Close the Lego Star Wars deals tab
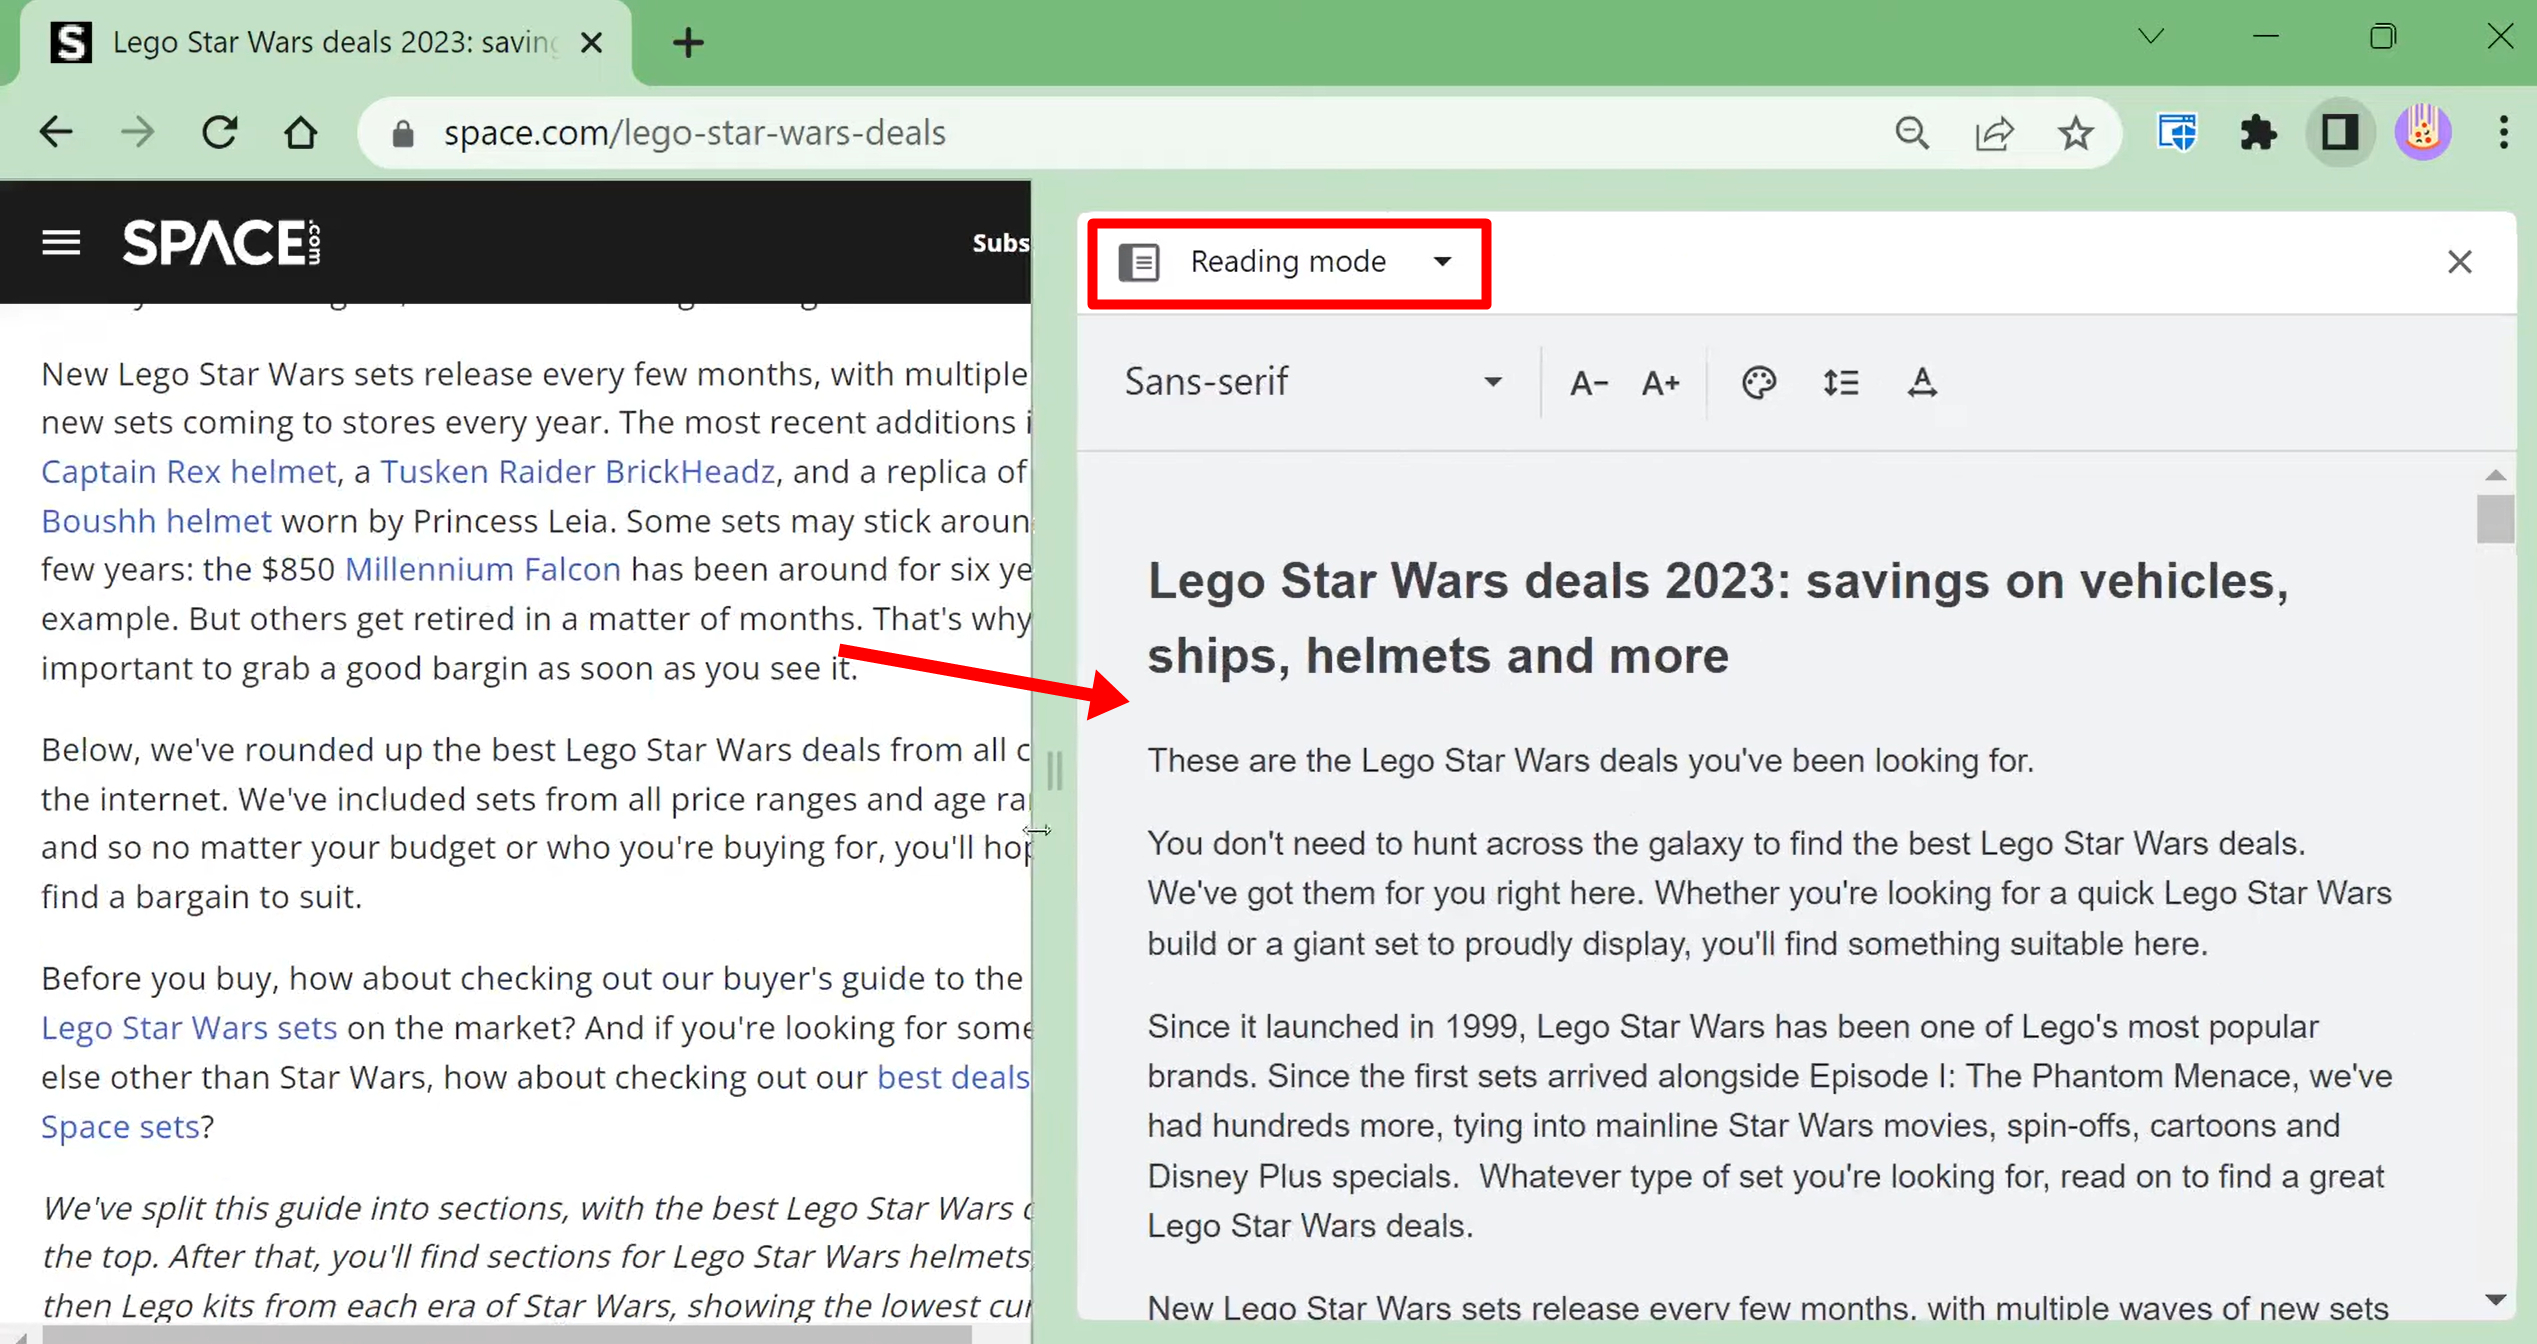The image size is (2537, 1344). 591,42
